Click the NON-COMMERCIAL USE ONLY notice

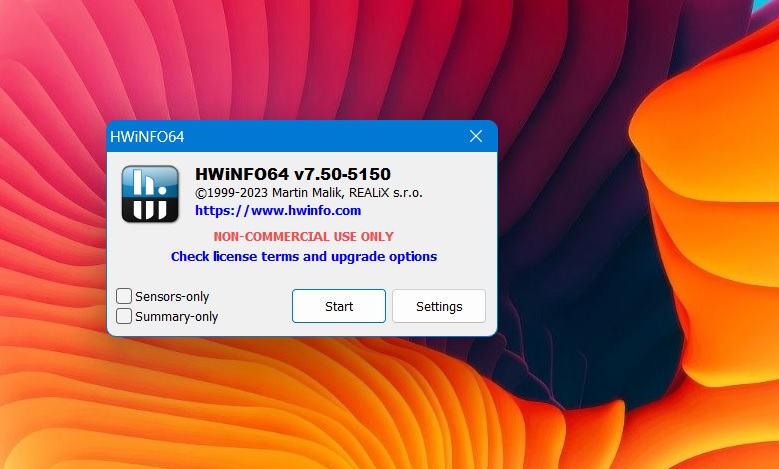304,236
